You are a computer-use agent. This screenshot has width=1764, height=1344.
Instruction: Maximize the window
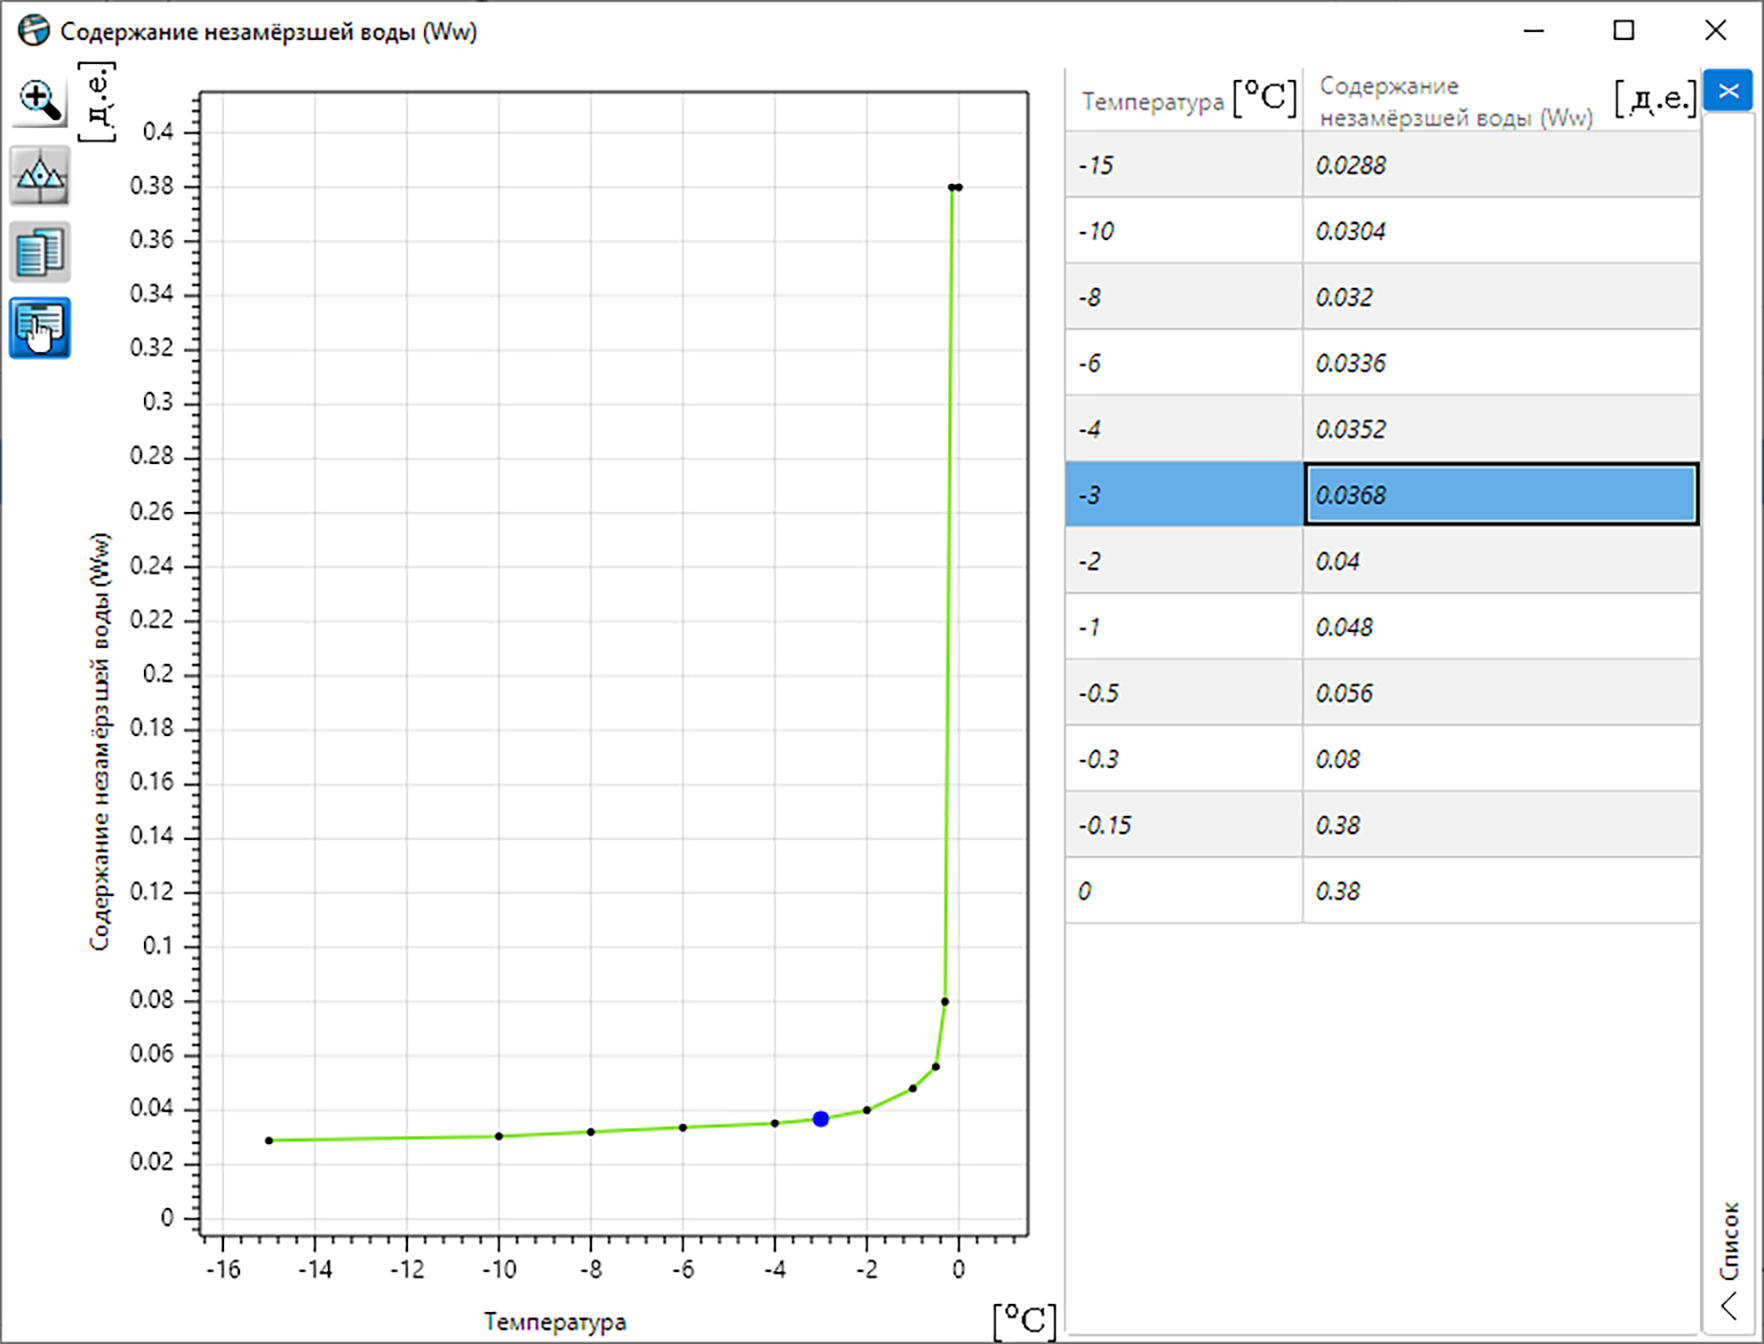pyautogui.click(x=1624, y=31)
